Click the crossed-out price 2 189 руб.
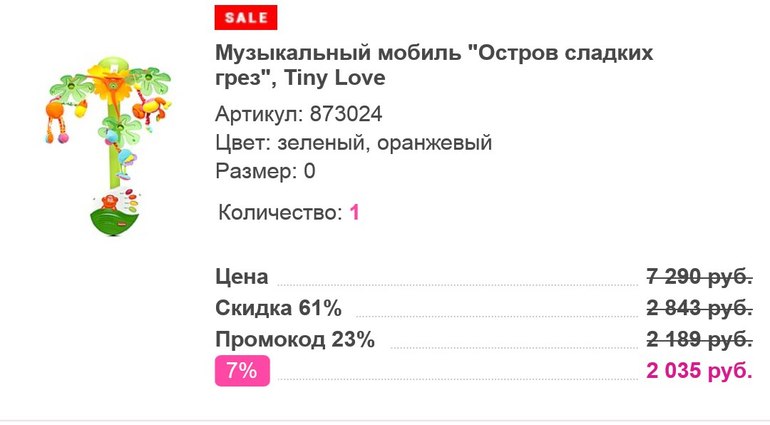The image size is (770, 425). coord(699,339)
